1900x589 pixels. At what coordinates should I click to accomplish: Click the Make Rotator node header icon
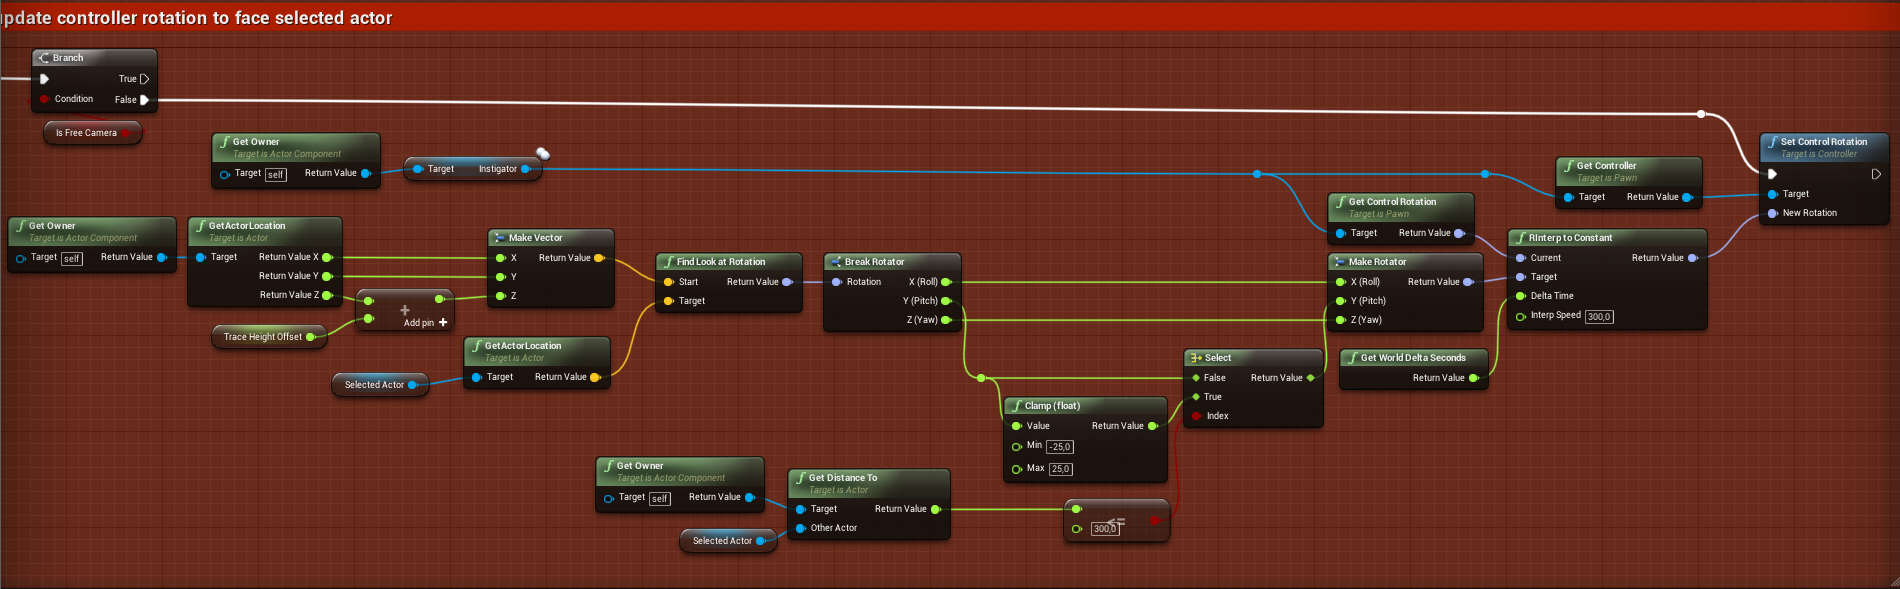[1340, 262]
